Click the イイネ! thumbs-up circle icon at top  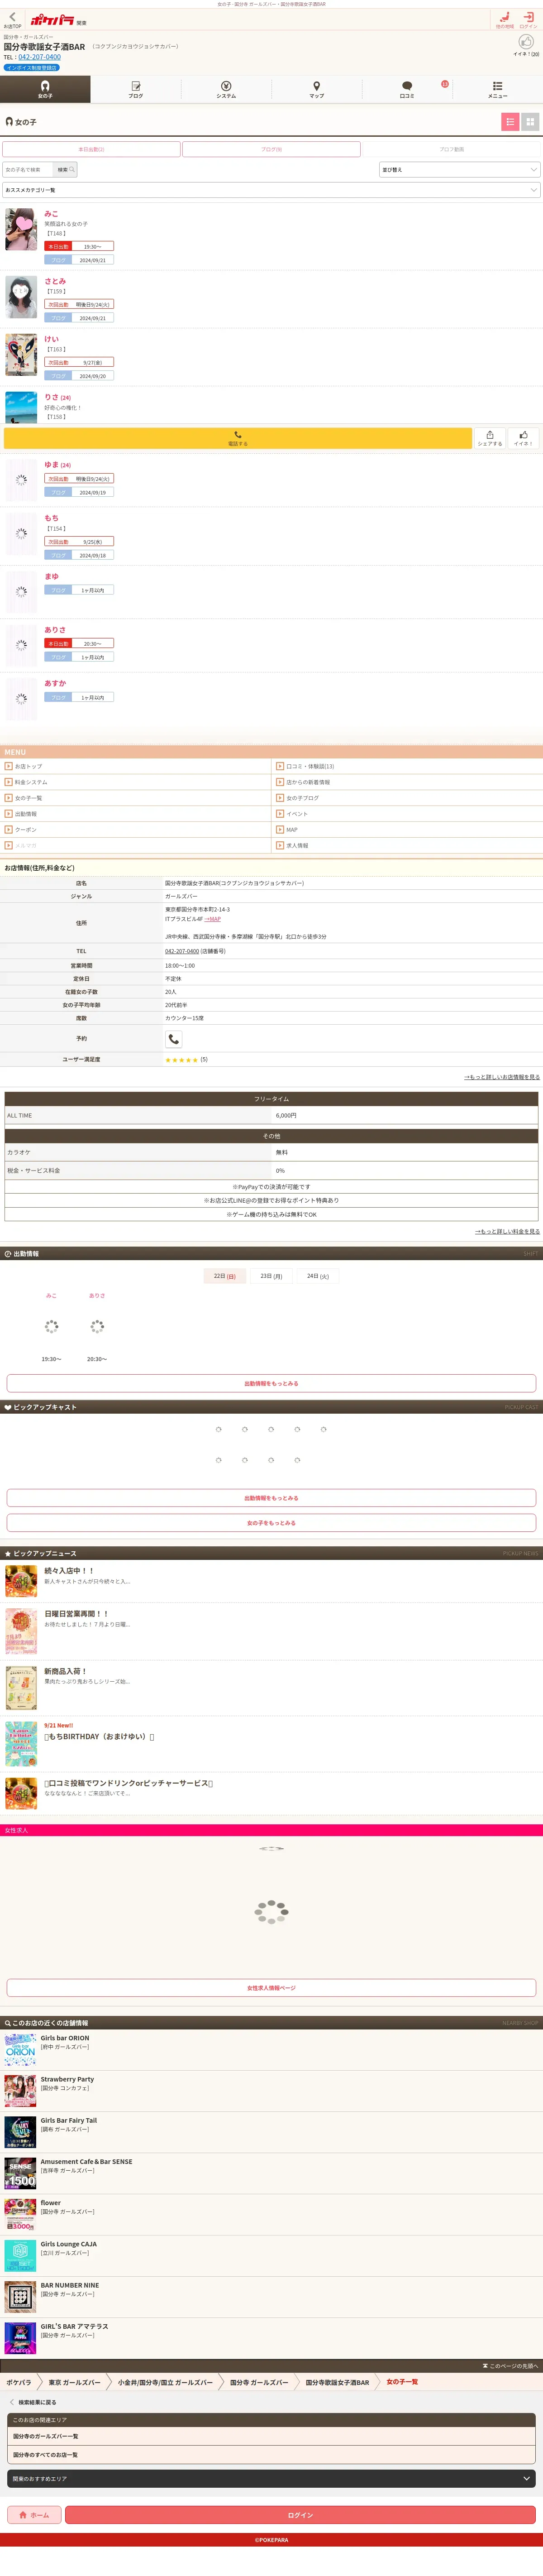pos(526,42)
